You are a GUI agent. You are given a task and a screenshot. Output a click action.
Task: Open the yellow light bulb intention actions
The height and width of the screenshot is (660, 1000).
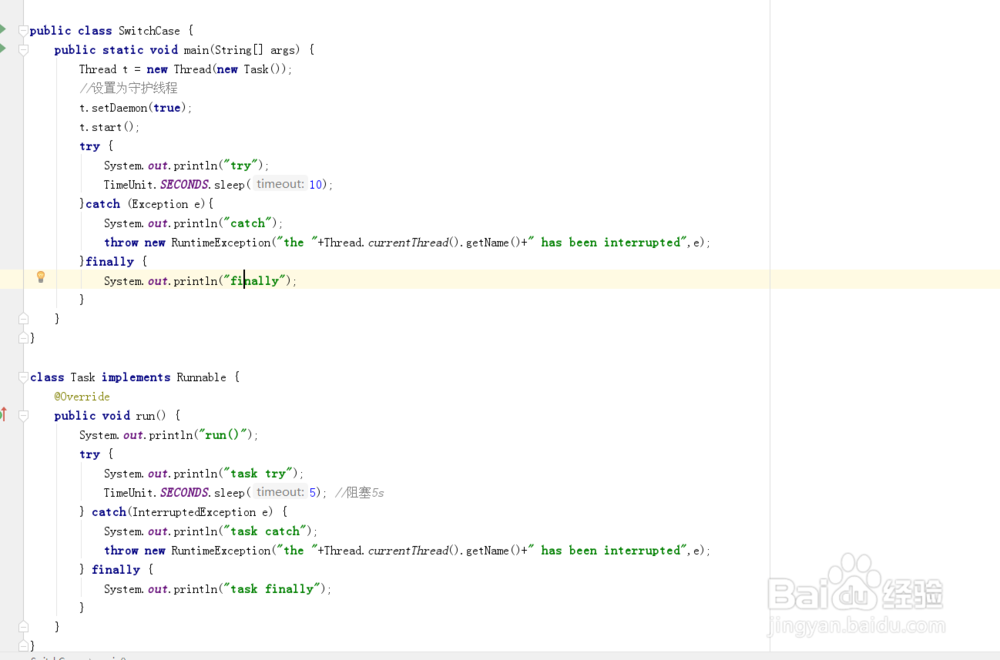(x=41, y=277)
